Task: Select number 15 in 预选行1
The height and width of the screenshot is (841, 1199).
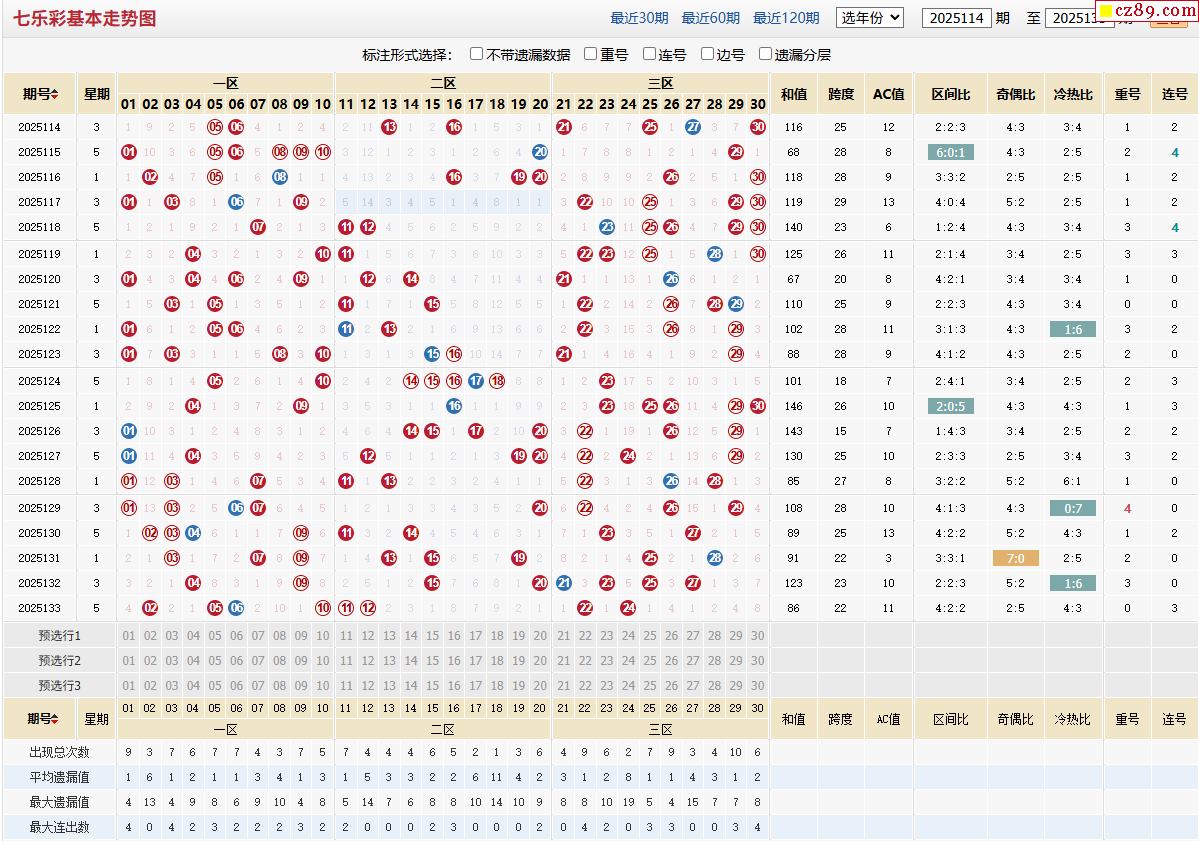Action: click(432, 636)
